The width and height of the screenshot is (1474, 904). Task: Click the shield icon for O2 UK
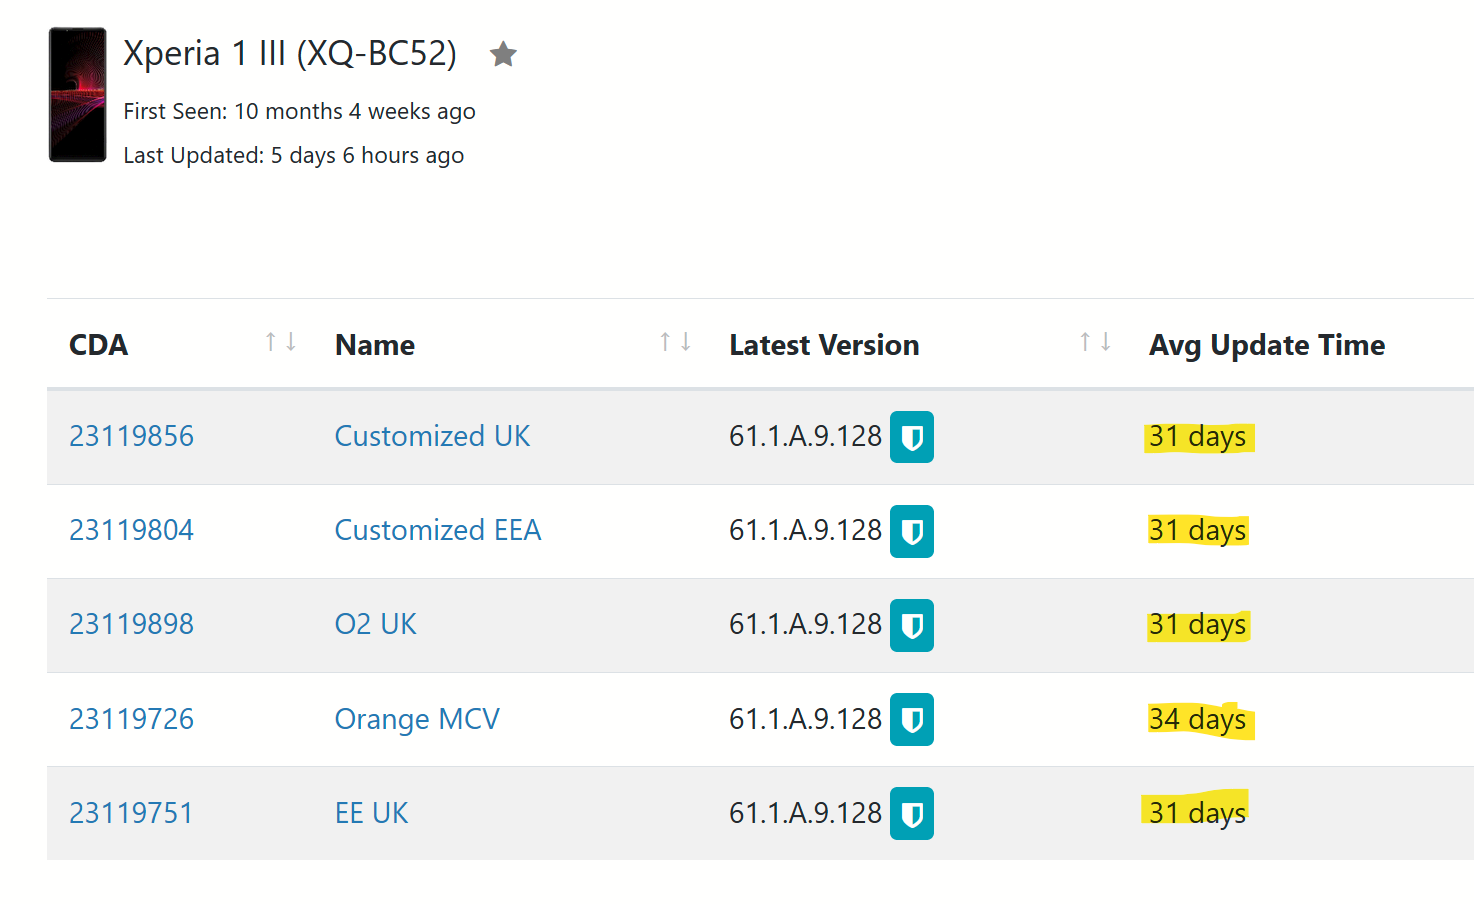tap(912, 625)
